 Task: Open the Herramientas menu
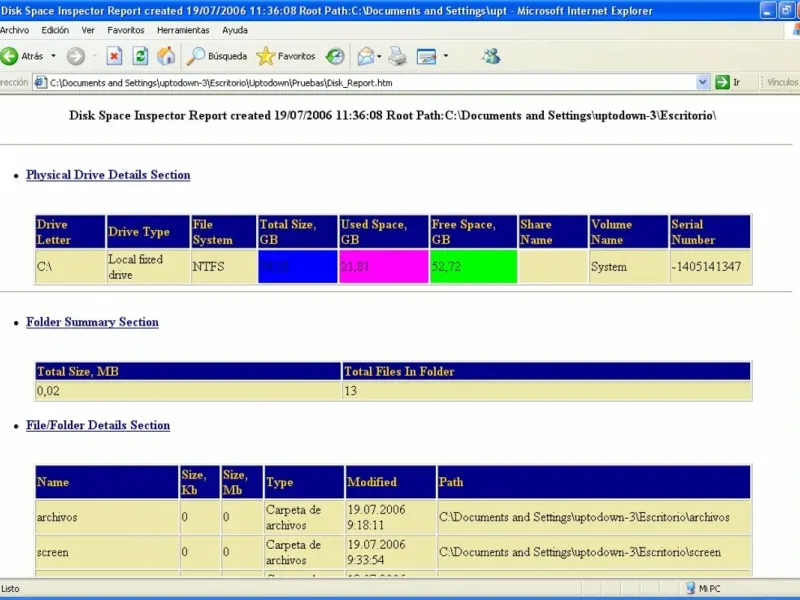(x=183, y=30)
